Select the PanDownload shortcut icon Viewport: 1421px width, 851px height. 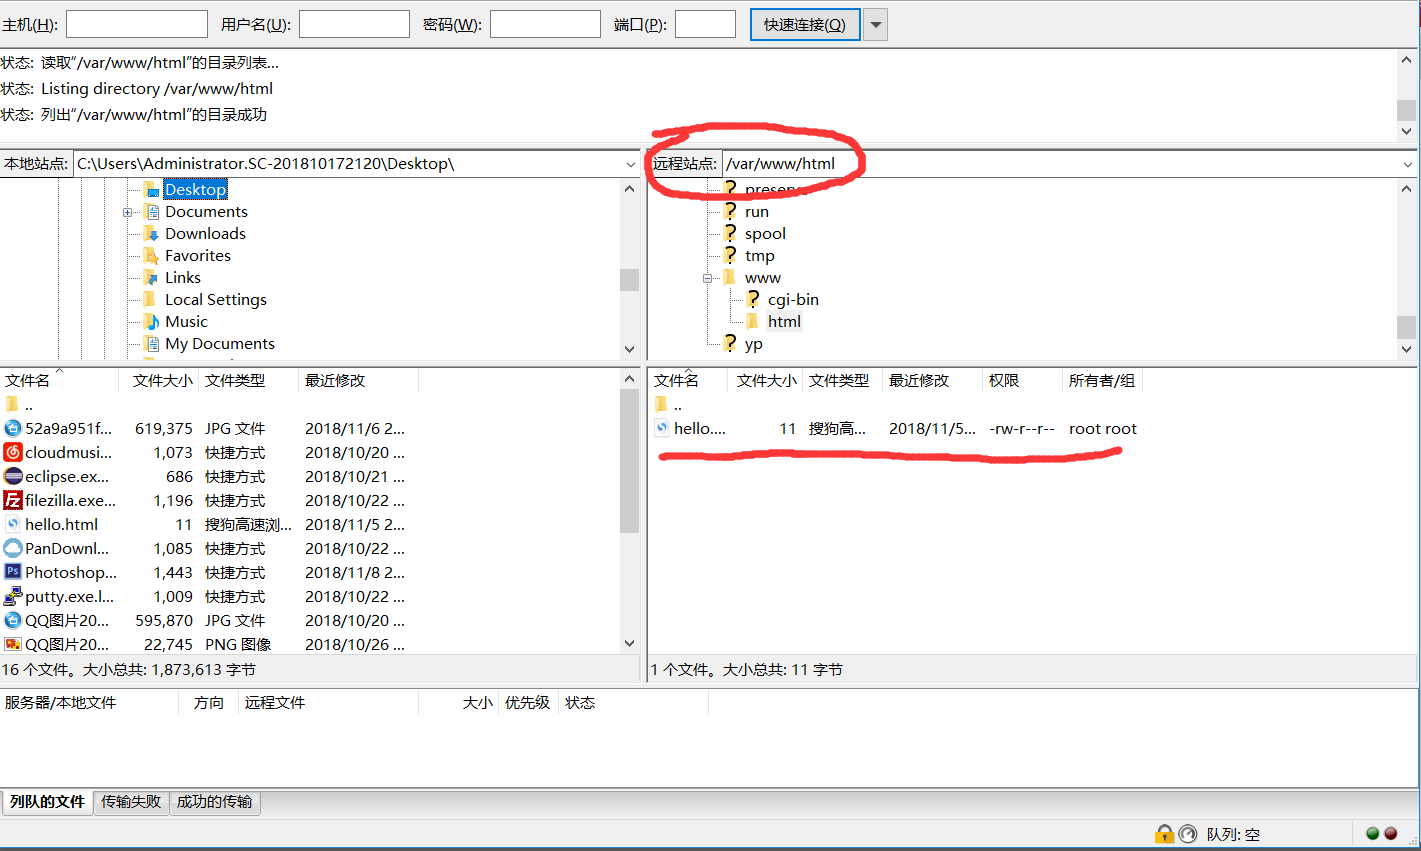point(13,548)
